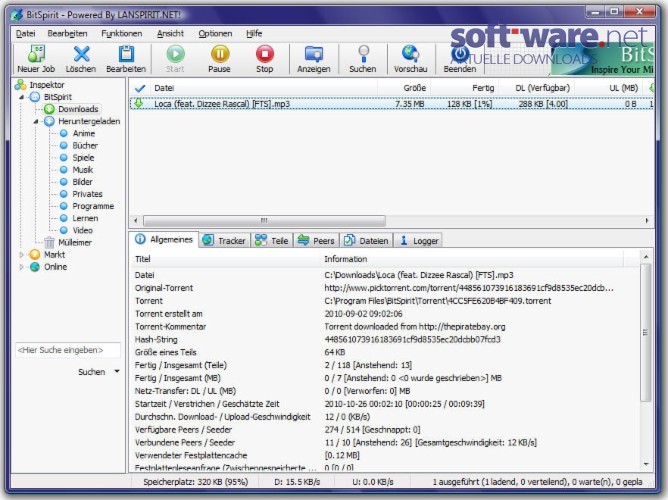Click the search input field

click(x=68, y=350)
